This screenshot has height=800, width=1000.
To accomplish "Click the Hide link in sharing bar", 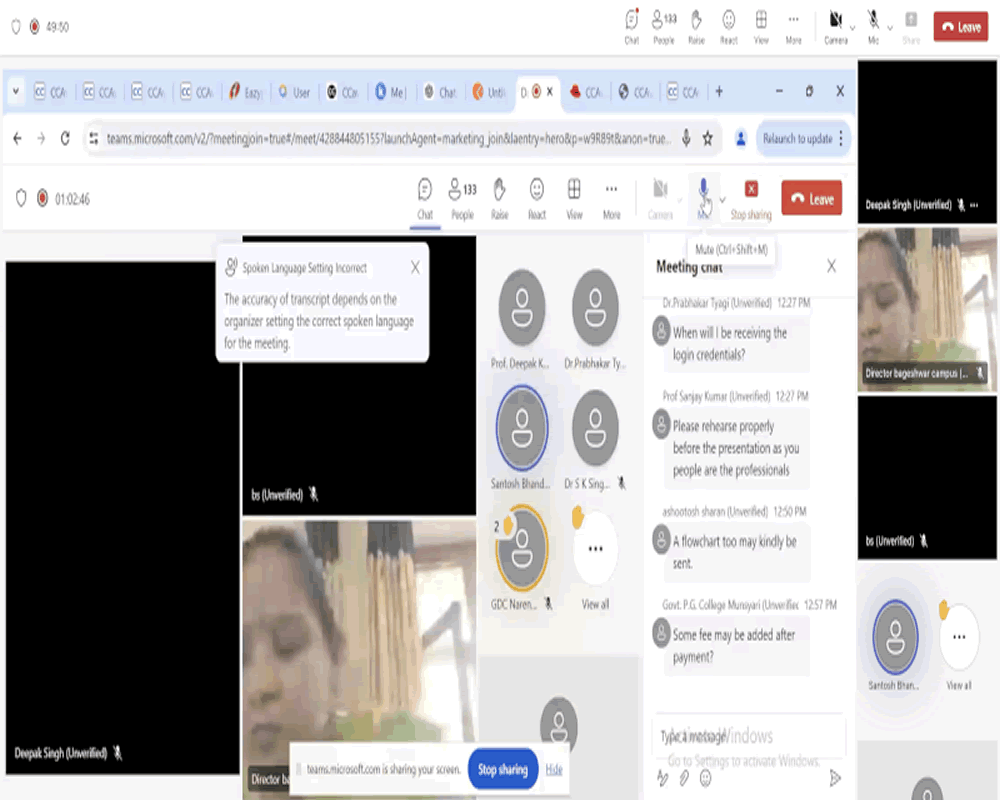I will click(x=554, y=769).
